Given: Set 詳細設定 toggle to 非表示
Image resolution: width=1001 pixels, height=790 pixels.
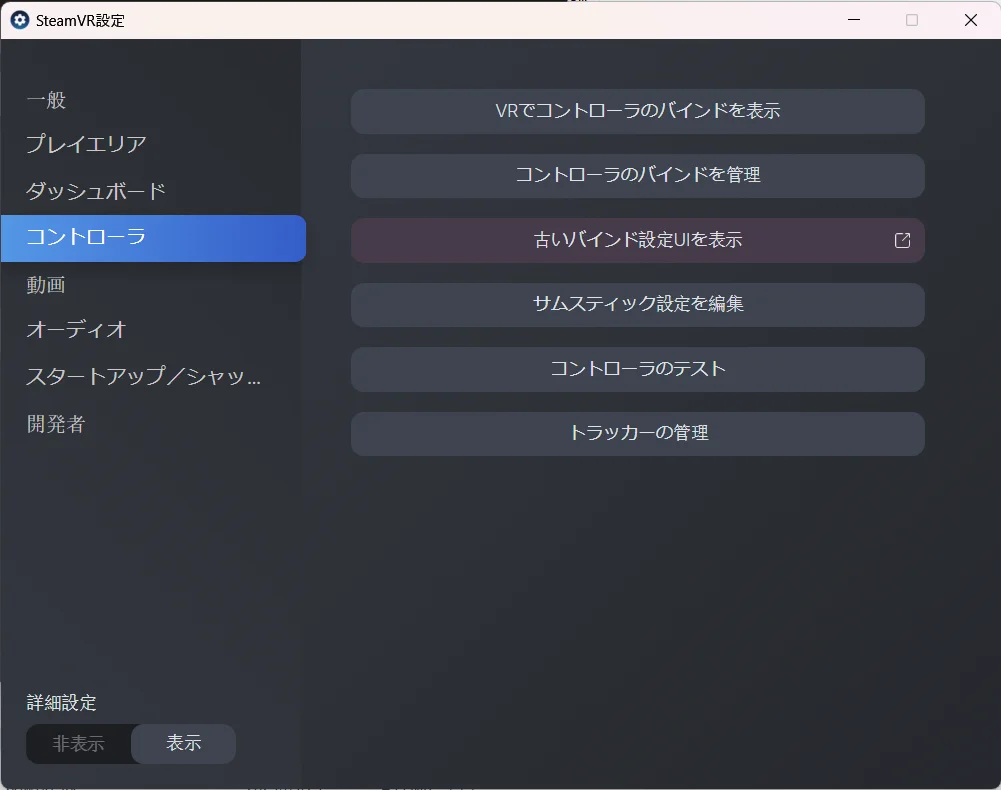Looking at the screenshot, I should click(x=79, y=744).
